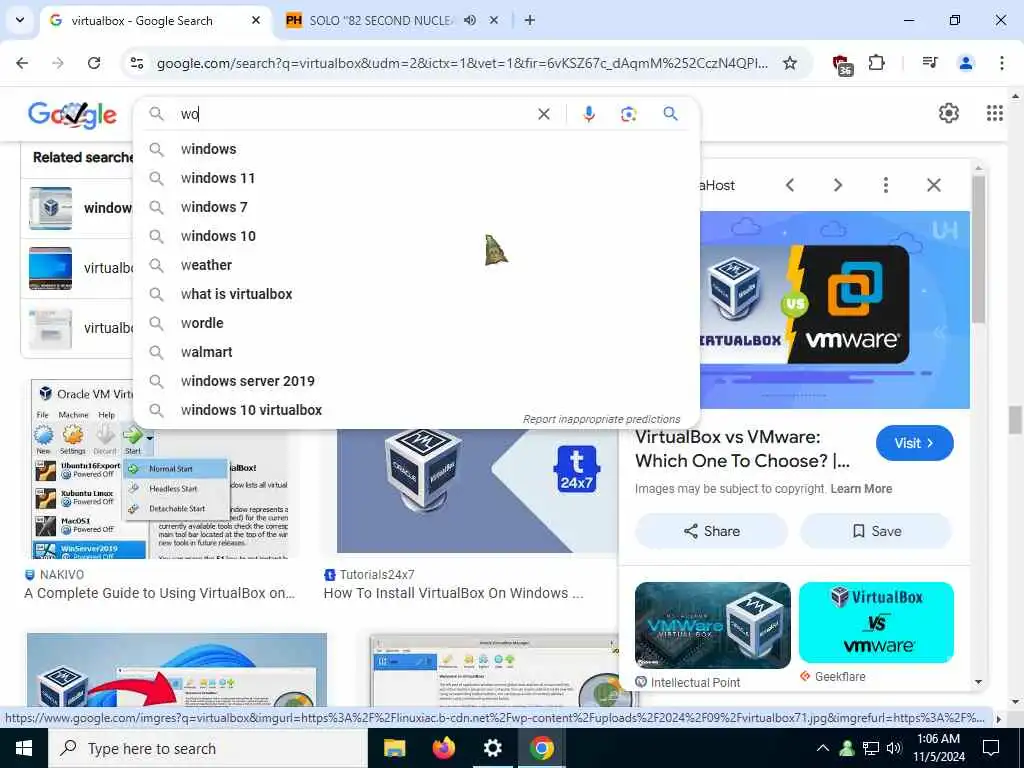This screenshot has height=768, width=1024.
Task: Open File Explorer from taskbar
Action: 394,748
